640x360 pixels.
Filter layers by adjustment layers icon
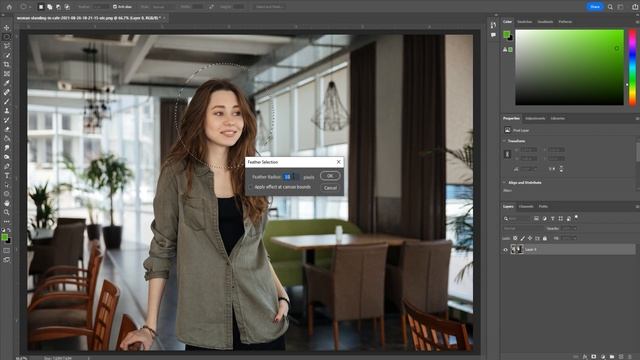coord(544,219)
